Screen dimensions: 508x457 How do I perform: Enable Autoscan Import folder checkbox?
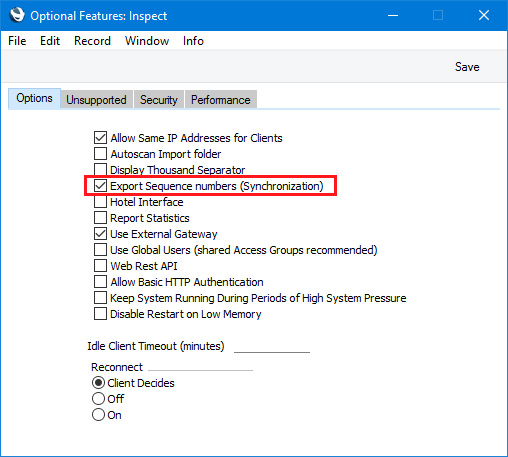pos(100,154)
